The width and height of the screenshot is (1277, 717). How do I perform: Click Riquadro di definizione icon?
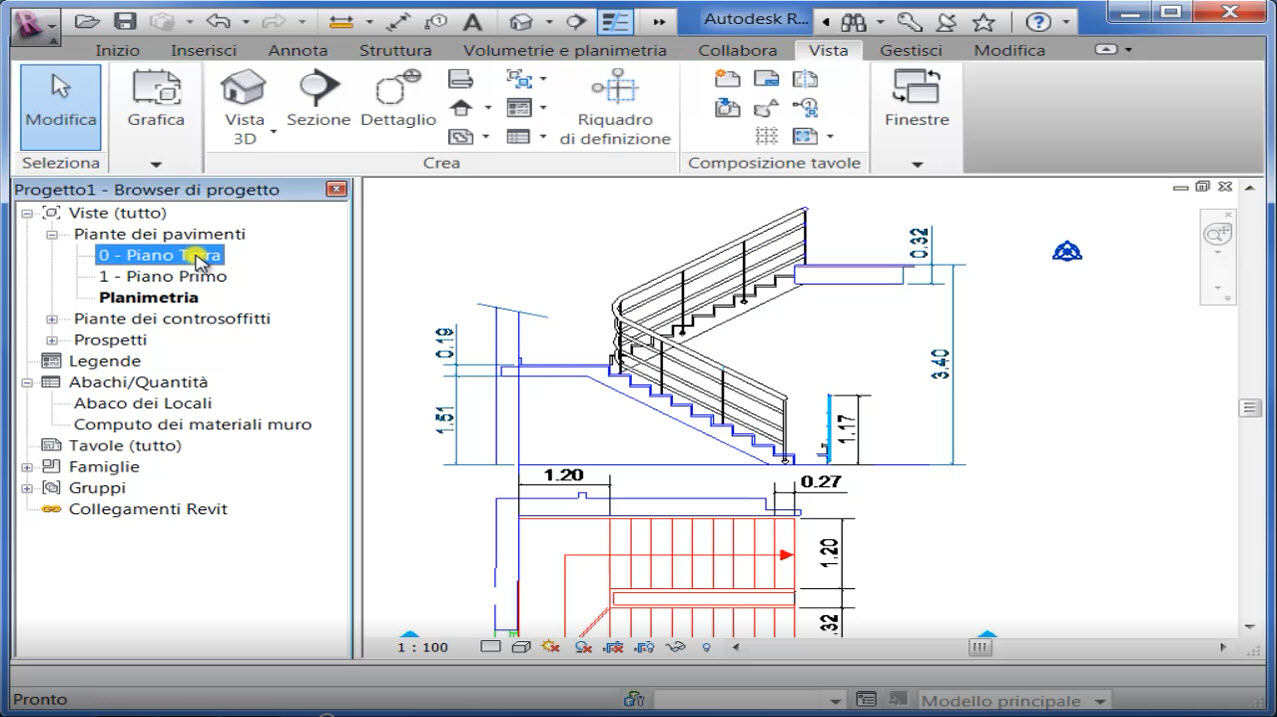[614, 89]
